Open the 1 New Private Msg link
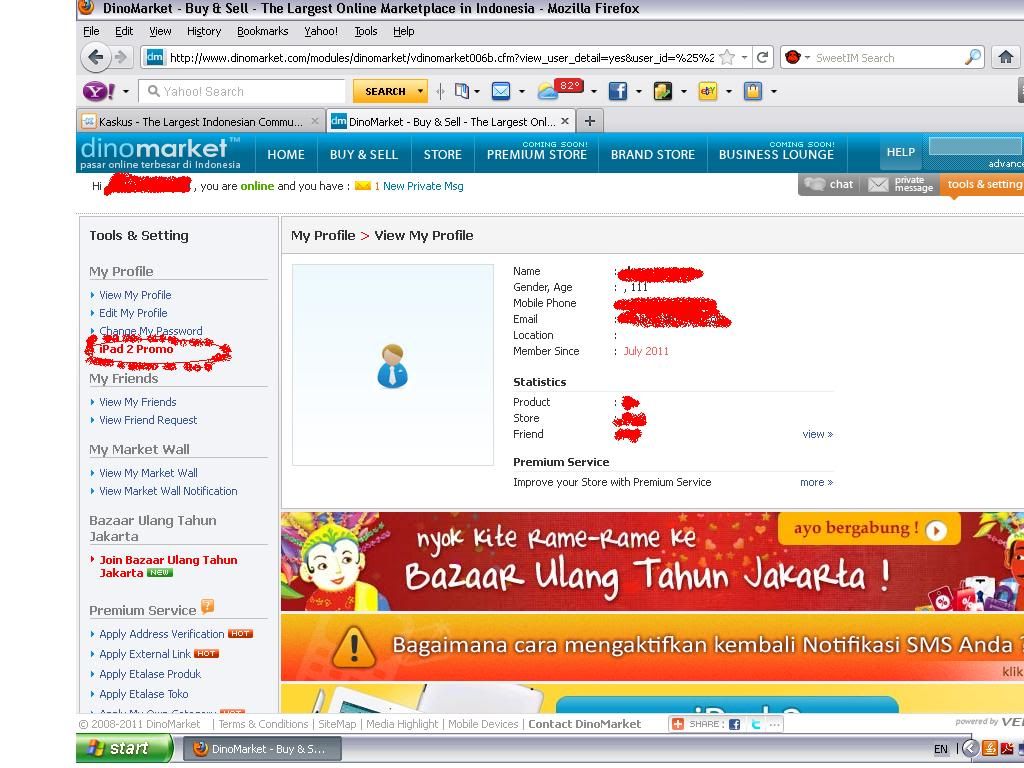1024x768 pixels. [419, 186]
